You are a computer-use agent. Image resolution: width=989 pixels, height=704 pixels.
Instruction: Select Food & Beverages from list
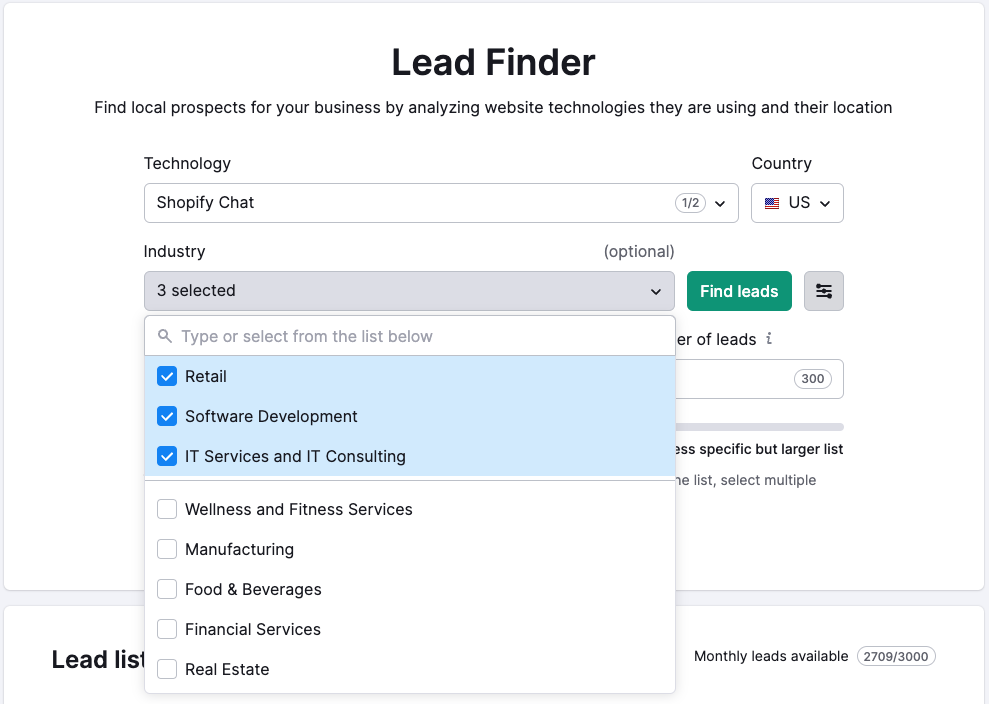pyautogui.click(x=253, y=589)
